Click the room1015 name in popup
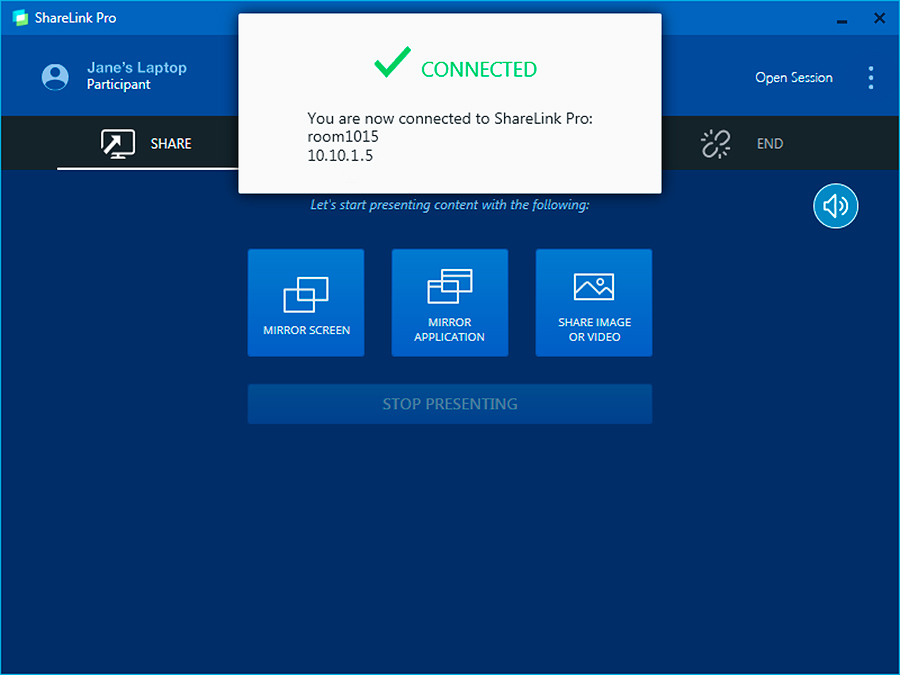The image size is (900, 675). coord(343,137)
